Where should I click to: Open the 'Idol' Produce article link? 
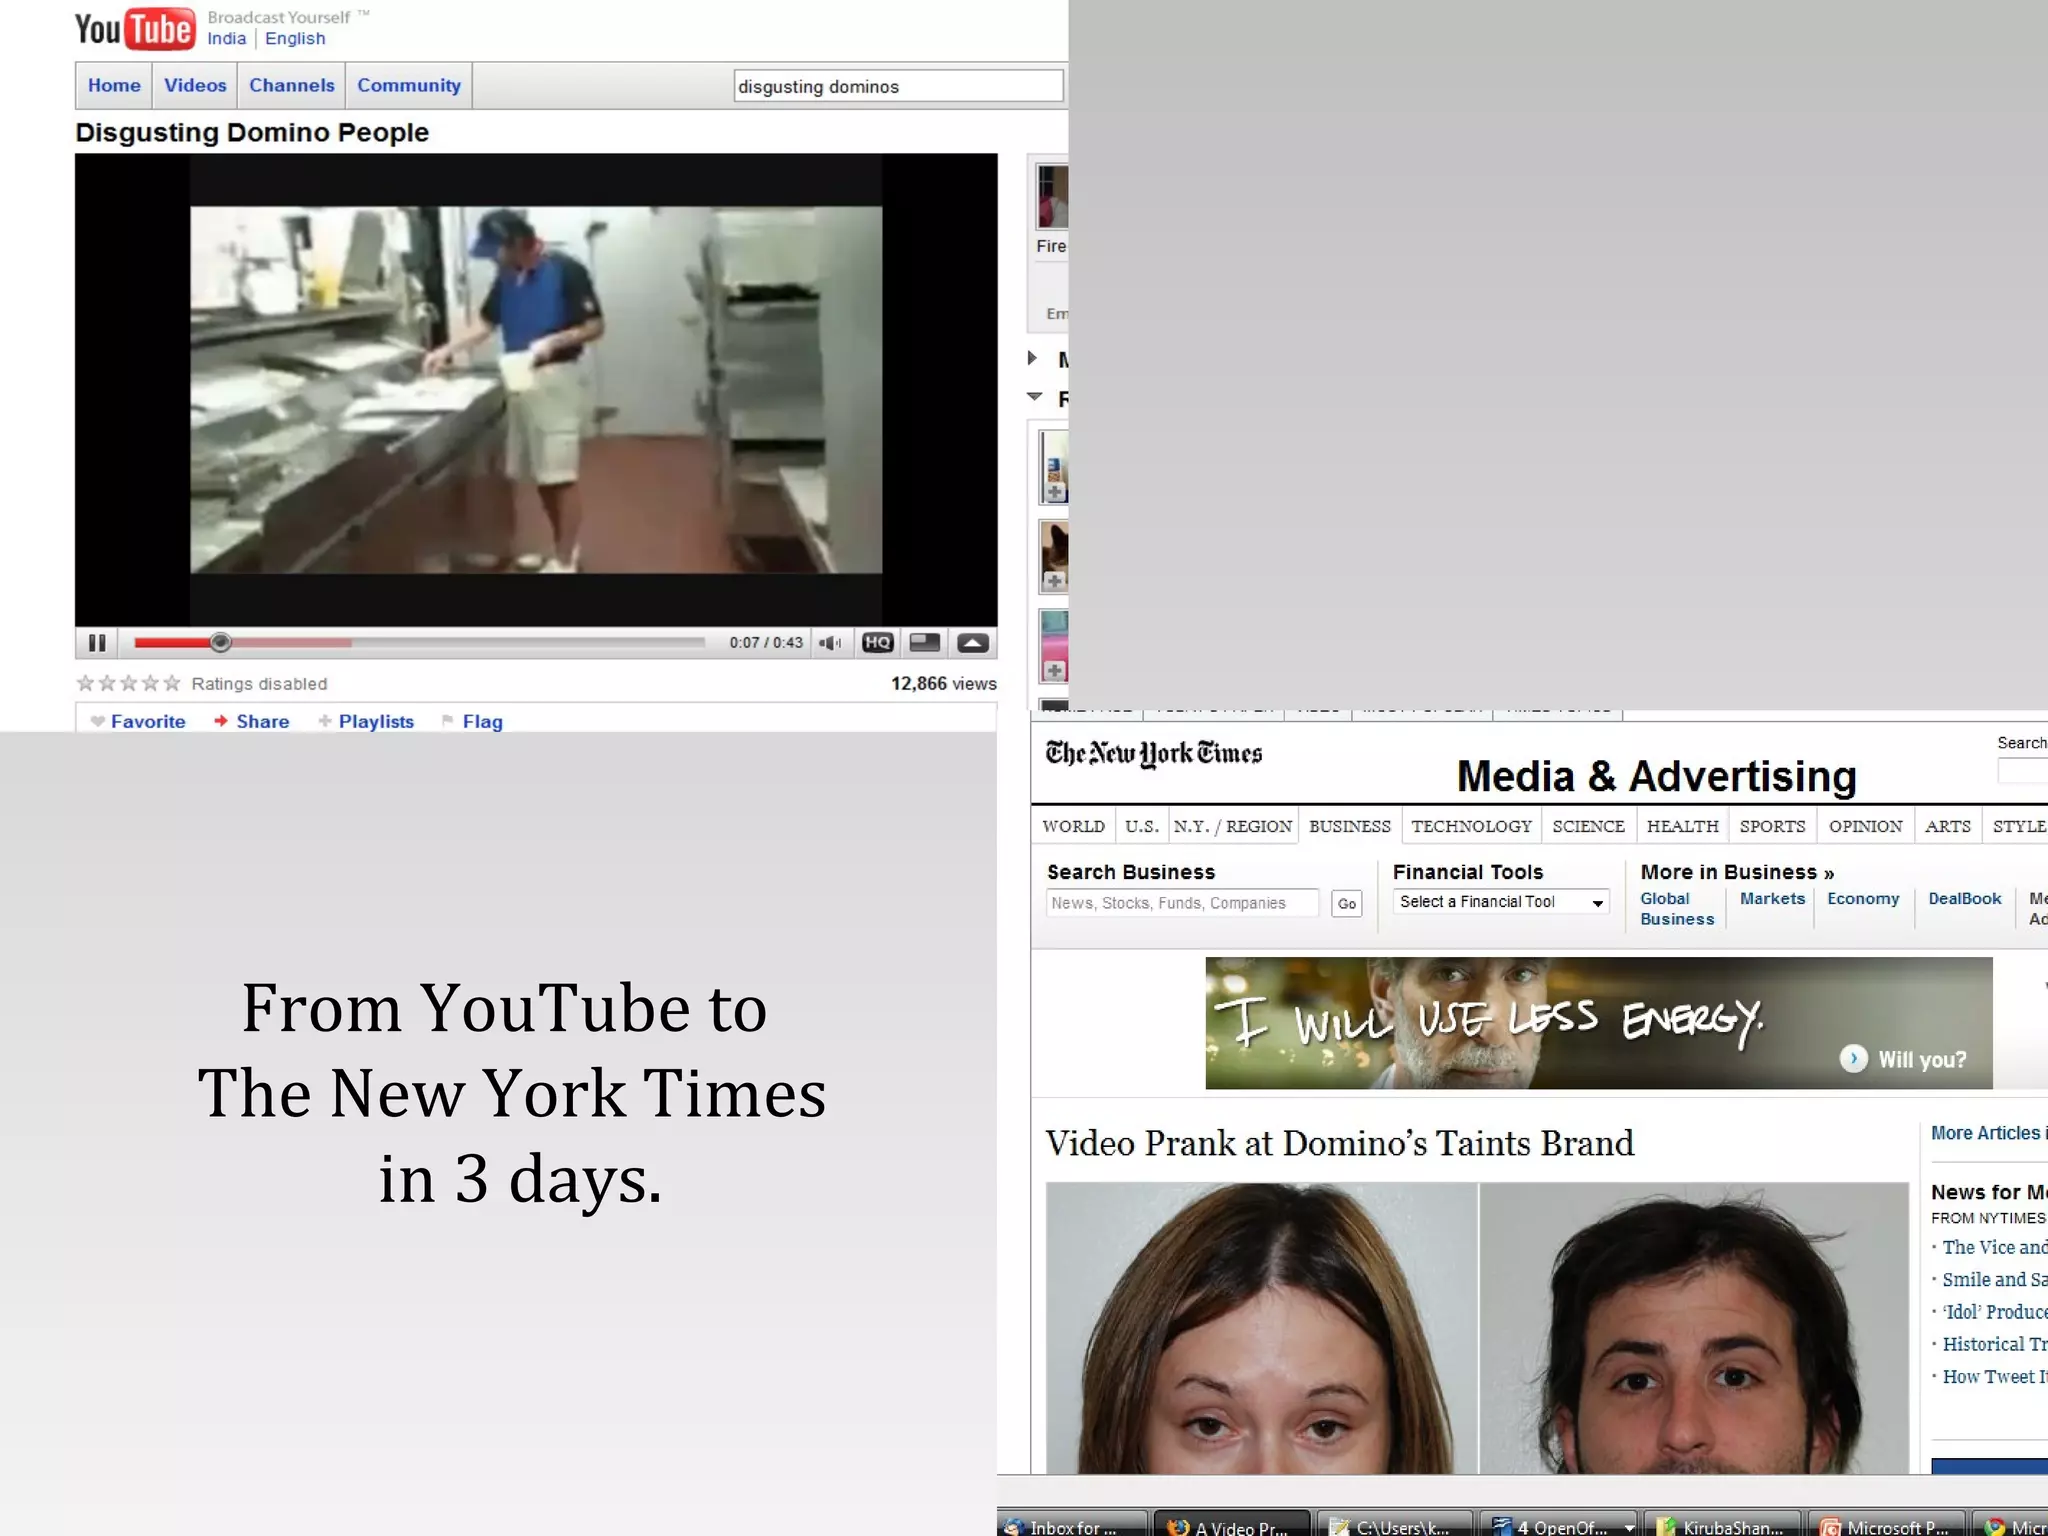click(1994, 1311)
